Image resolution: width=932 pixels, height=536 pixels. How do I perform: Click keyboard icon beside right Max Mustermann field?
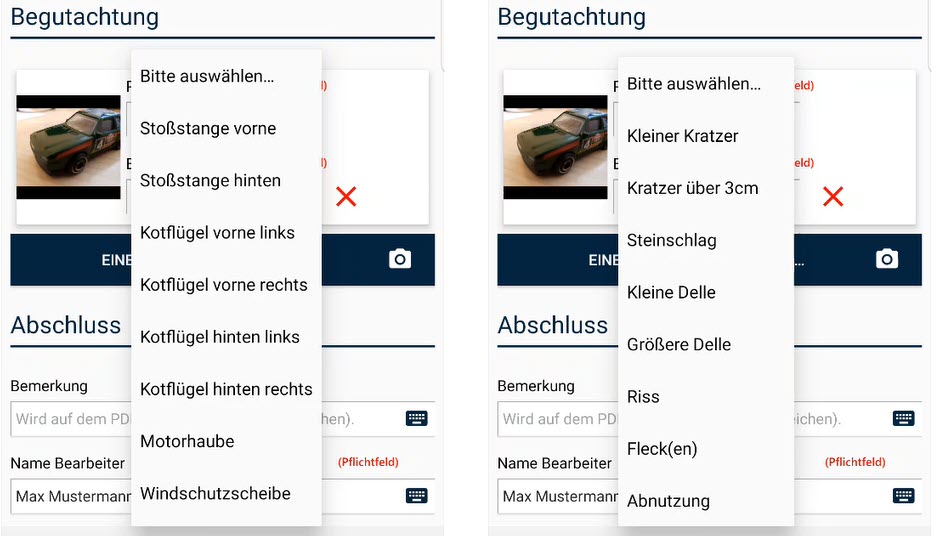click(903, 496)
